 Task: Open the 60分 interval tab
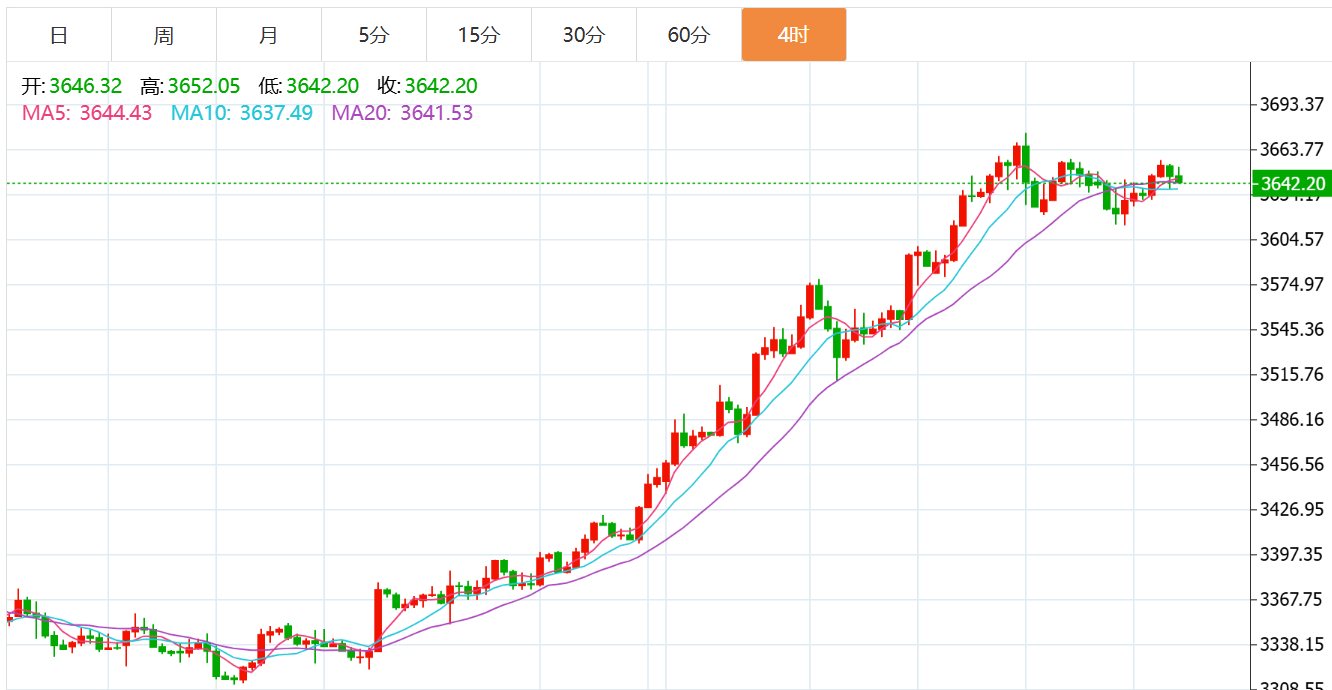coord(689,35)
